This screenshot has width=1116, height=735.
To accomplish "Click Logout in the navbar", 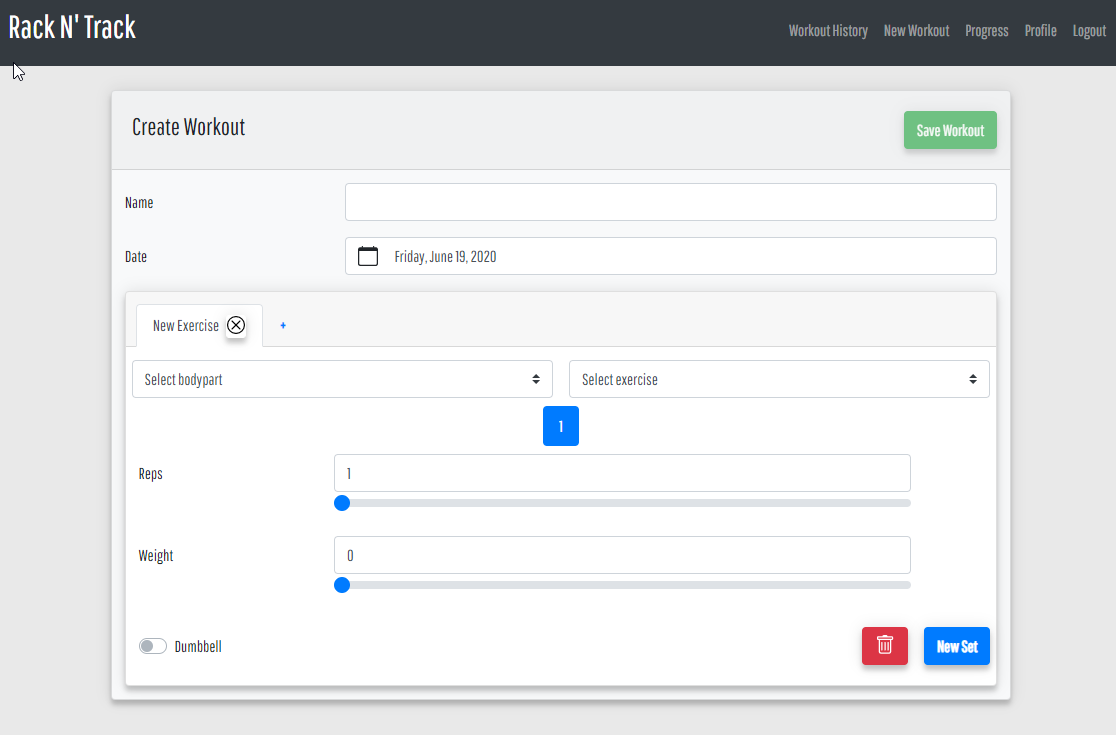I will 1089,31.
